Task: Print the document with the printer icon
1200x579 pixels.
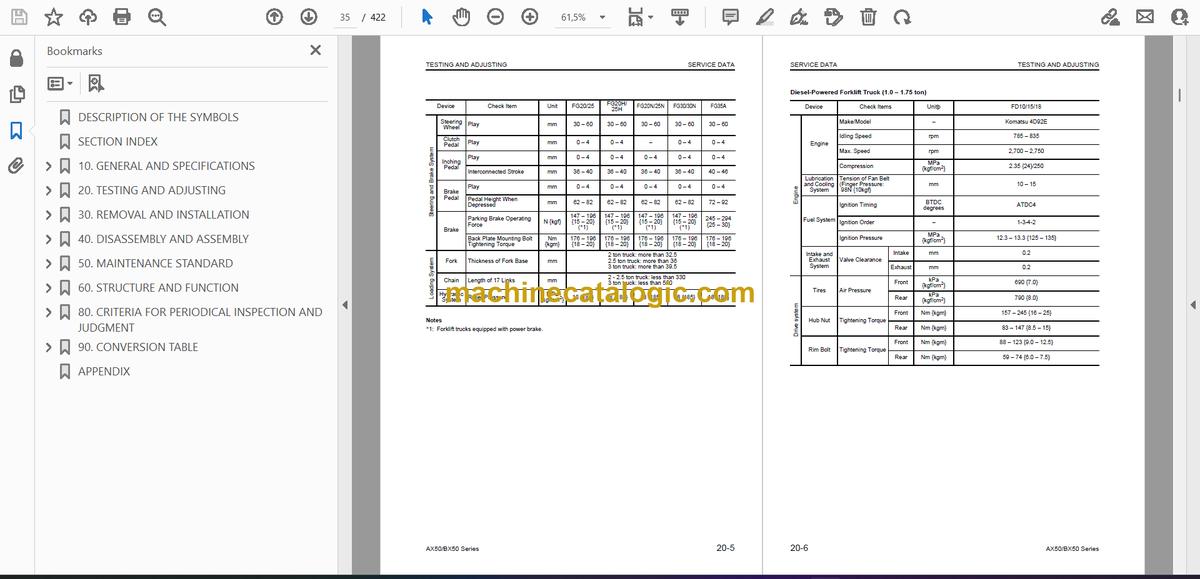Action: pos(122,17)
